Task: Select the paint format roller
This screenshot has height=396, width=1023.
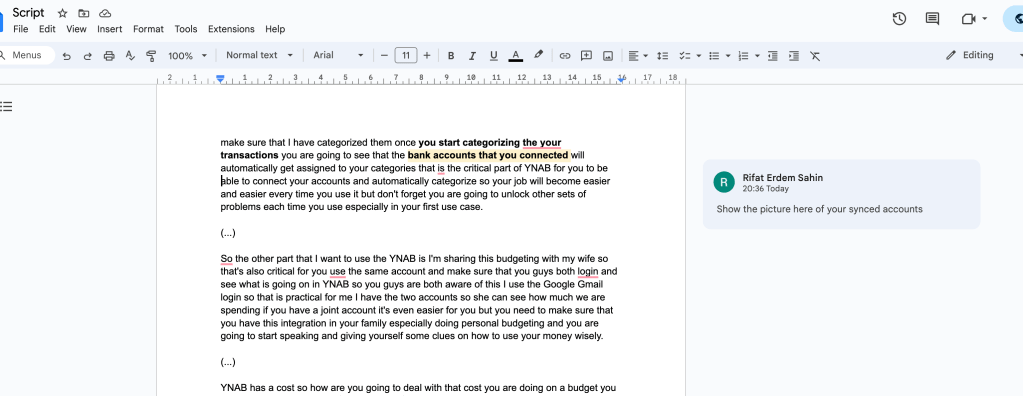Action: coord(151,56)
